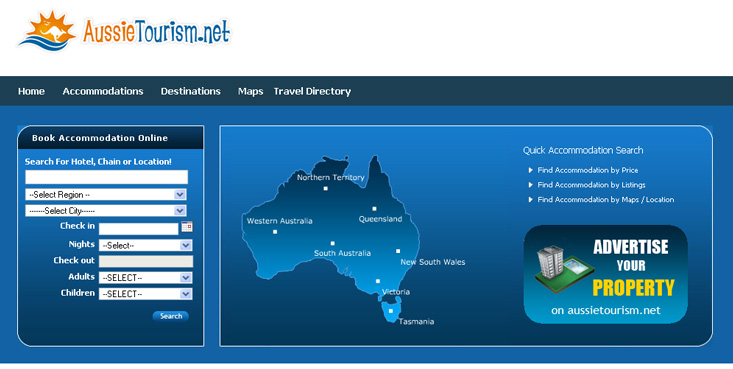733x369 pixels.
Task: Open the Nights dropdown
Action: [145, 245]
